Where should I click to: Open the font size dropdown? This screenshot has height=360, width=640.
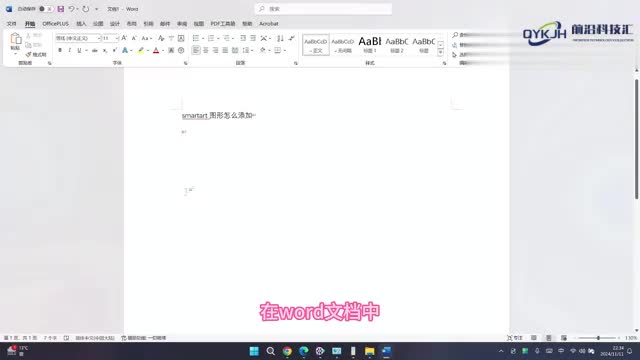click(x=117, y=38)
